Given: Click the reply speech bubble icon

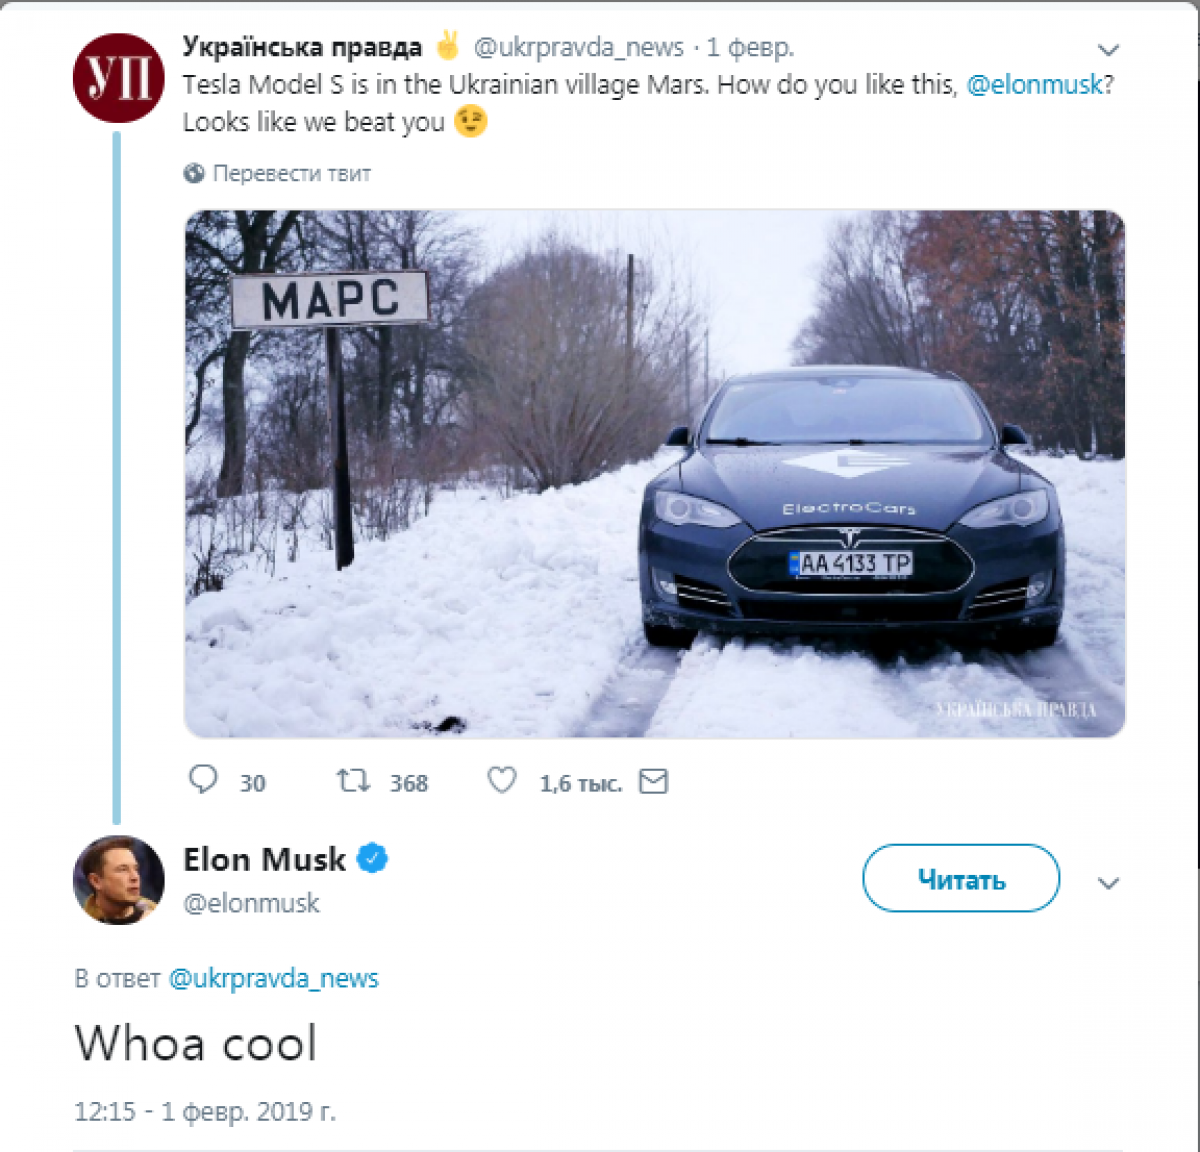Looking at the screenshot, I should pyautogui.click(x=203, y=780).
